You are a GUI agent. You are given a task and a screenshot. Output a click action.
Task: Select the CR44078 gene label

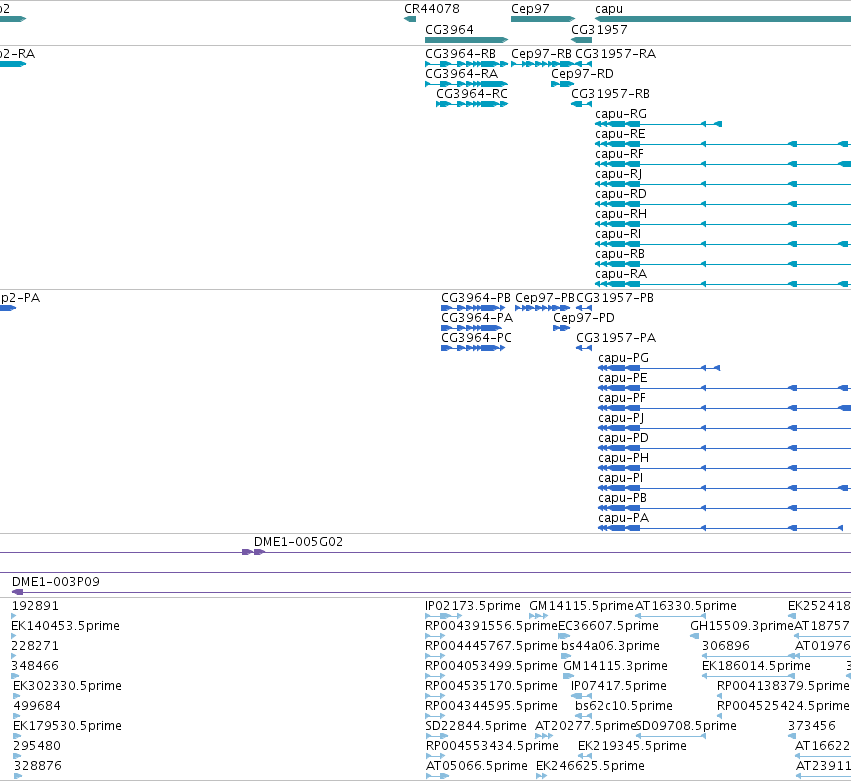(x=431, y=9)
